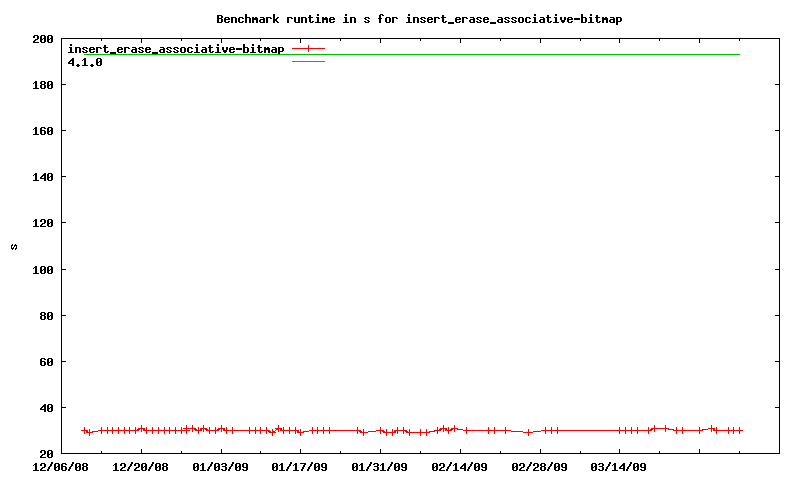Click the 01/31/09 date label
The width and height of the screenshot is (800, 480).
[x=380, y=467]
